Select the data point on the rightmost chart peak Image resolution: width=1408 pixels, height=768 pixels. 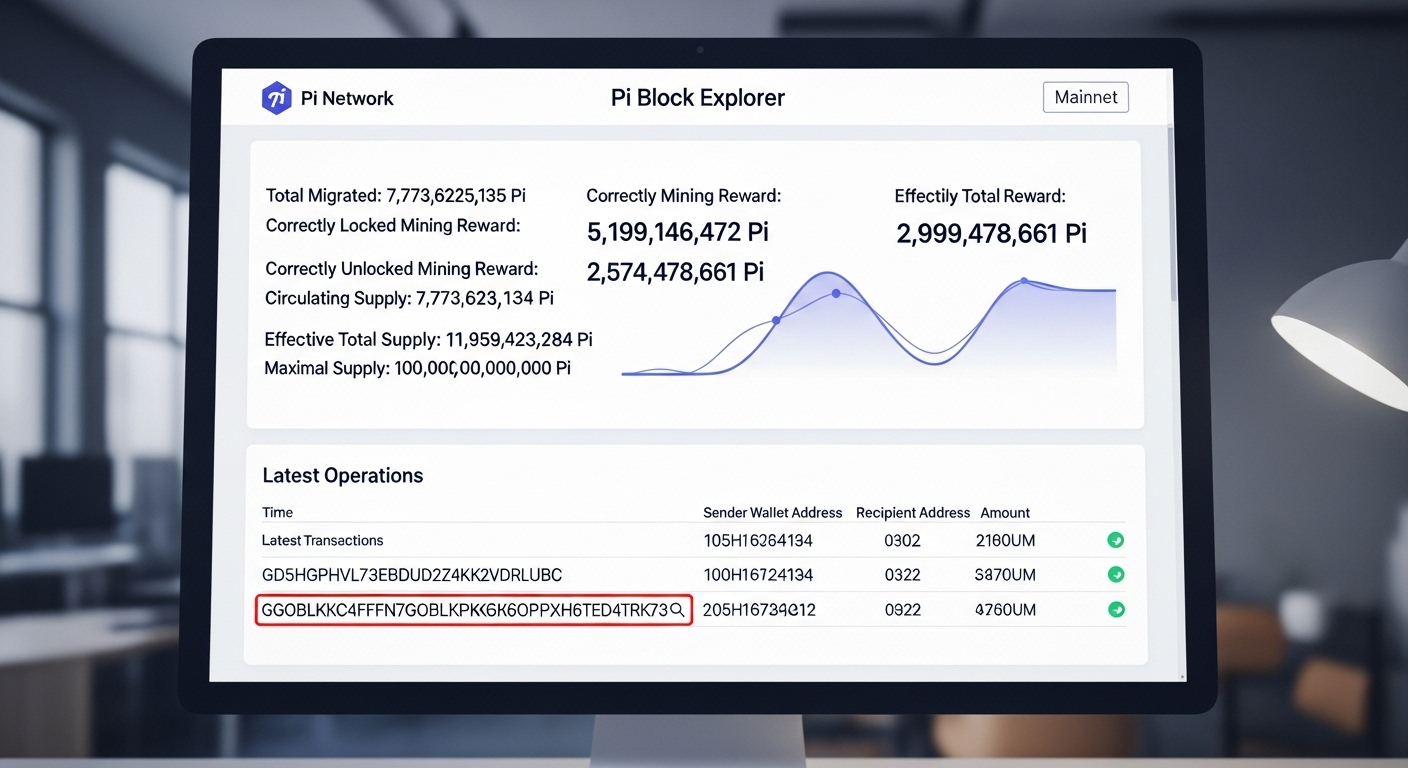pos(1023,281)
